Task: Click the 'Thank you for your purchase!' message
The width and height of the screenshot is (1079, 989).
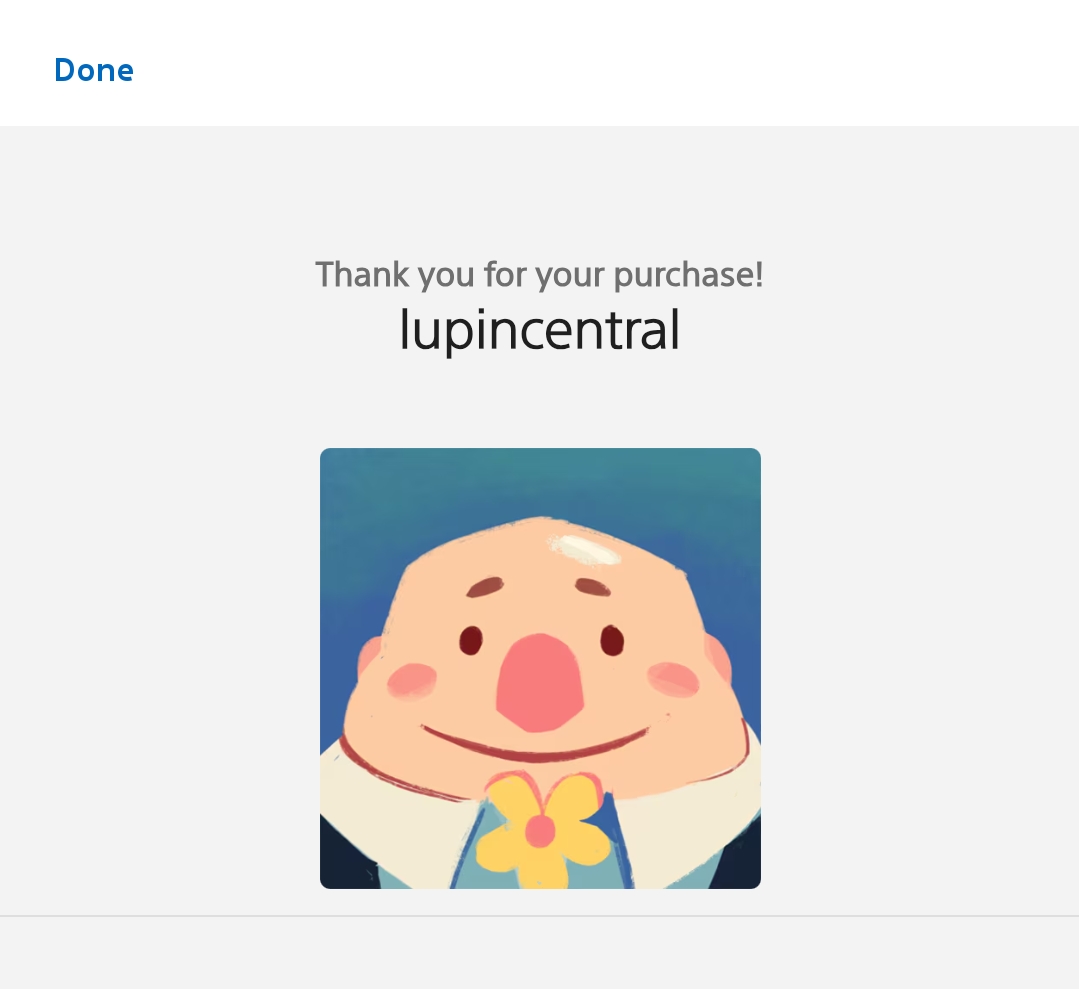Action: click(x=539, y=274)
